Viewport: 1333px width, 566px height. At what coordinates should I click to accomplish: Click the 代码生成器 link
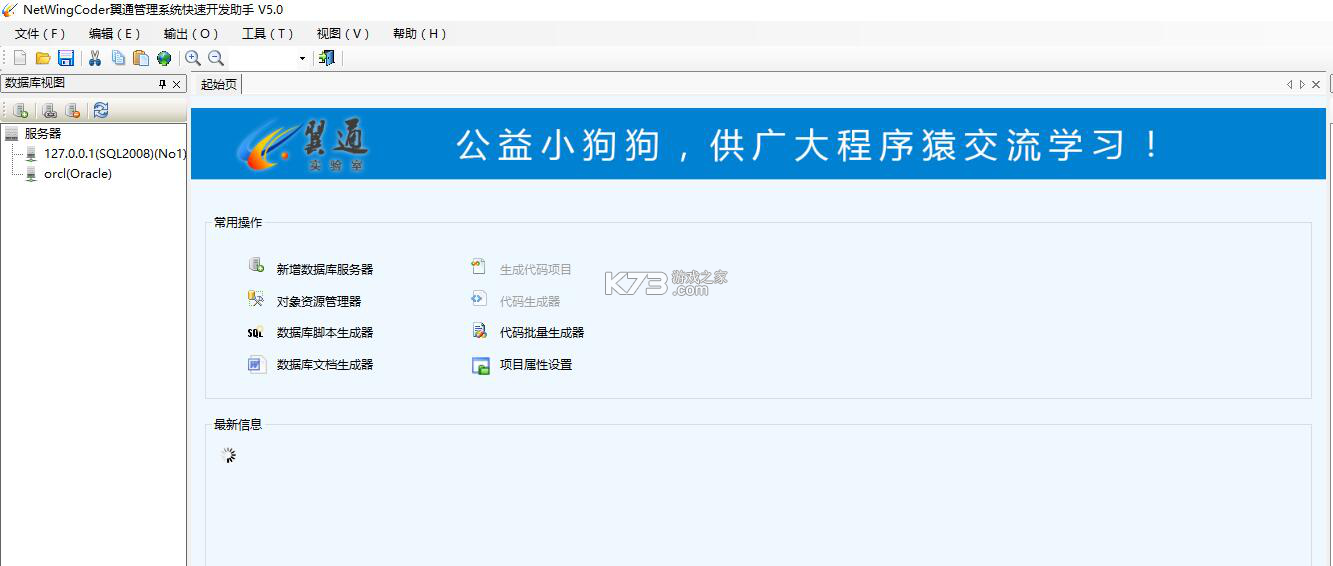(530, 302)
